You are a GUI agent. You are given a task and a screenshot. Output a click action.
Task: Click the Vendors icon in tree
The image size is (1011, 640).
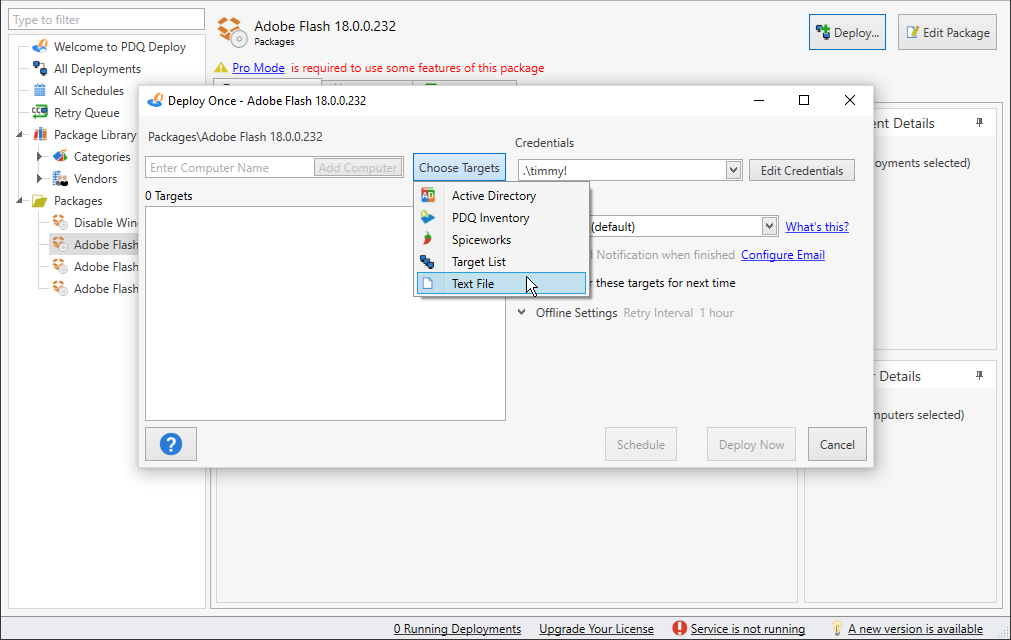pyautogui.click(x=60, y=178)
